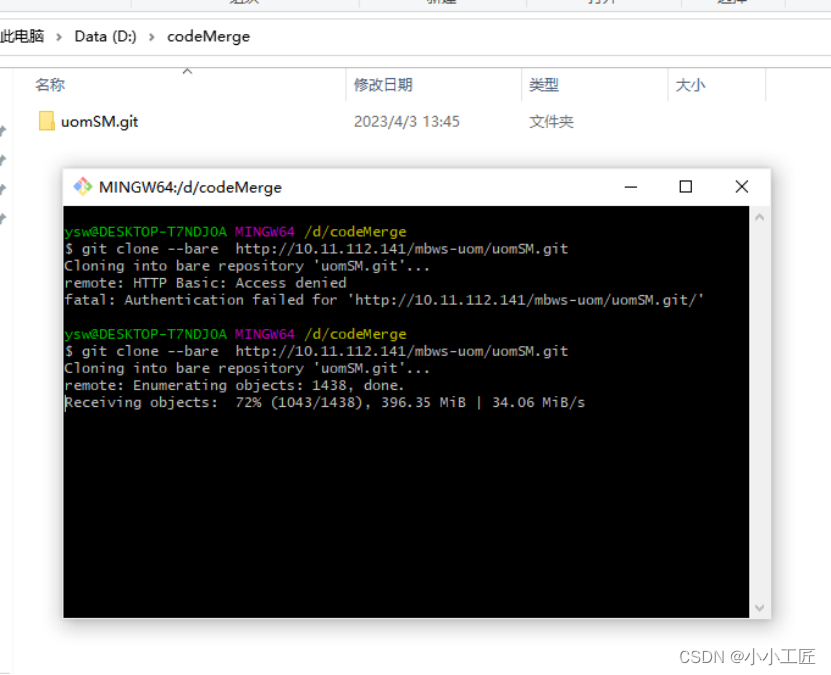Click the yellow folder icon next to uomSM.git
Viewport: 831px width, 675px height.
pyautogui.click(x=45, y=121)
